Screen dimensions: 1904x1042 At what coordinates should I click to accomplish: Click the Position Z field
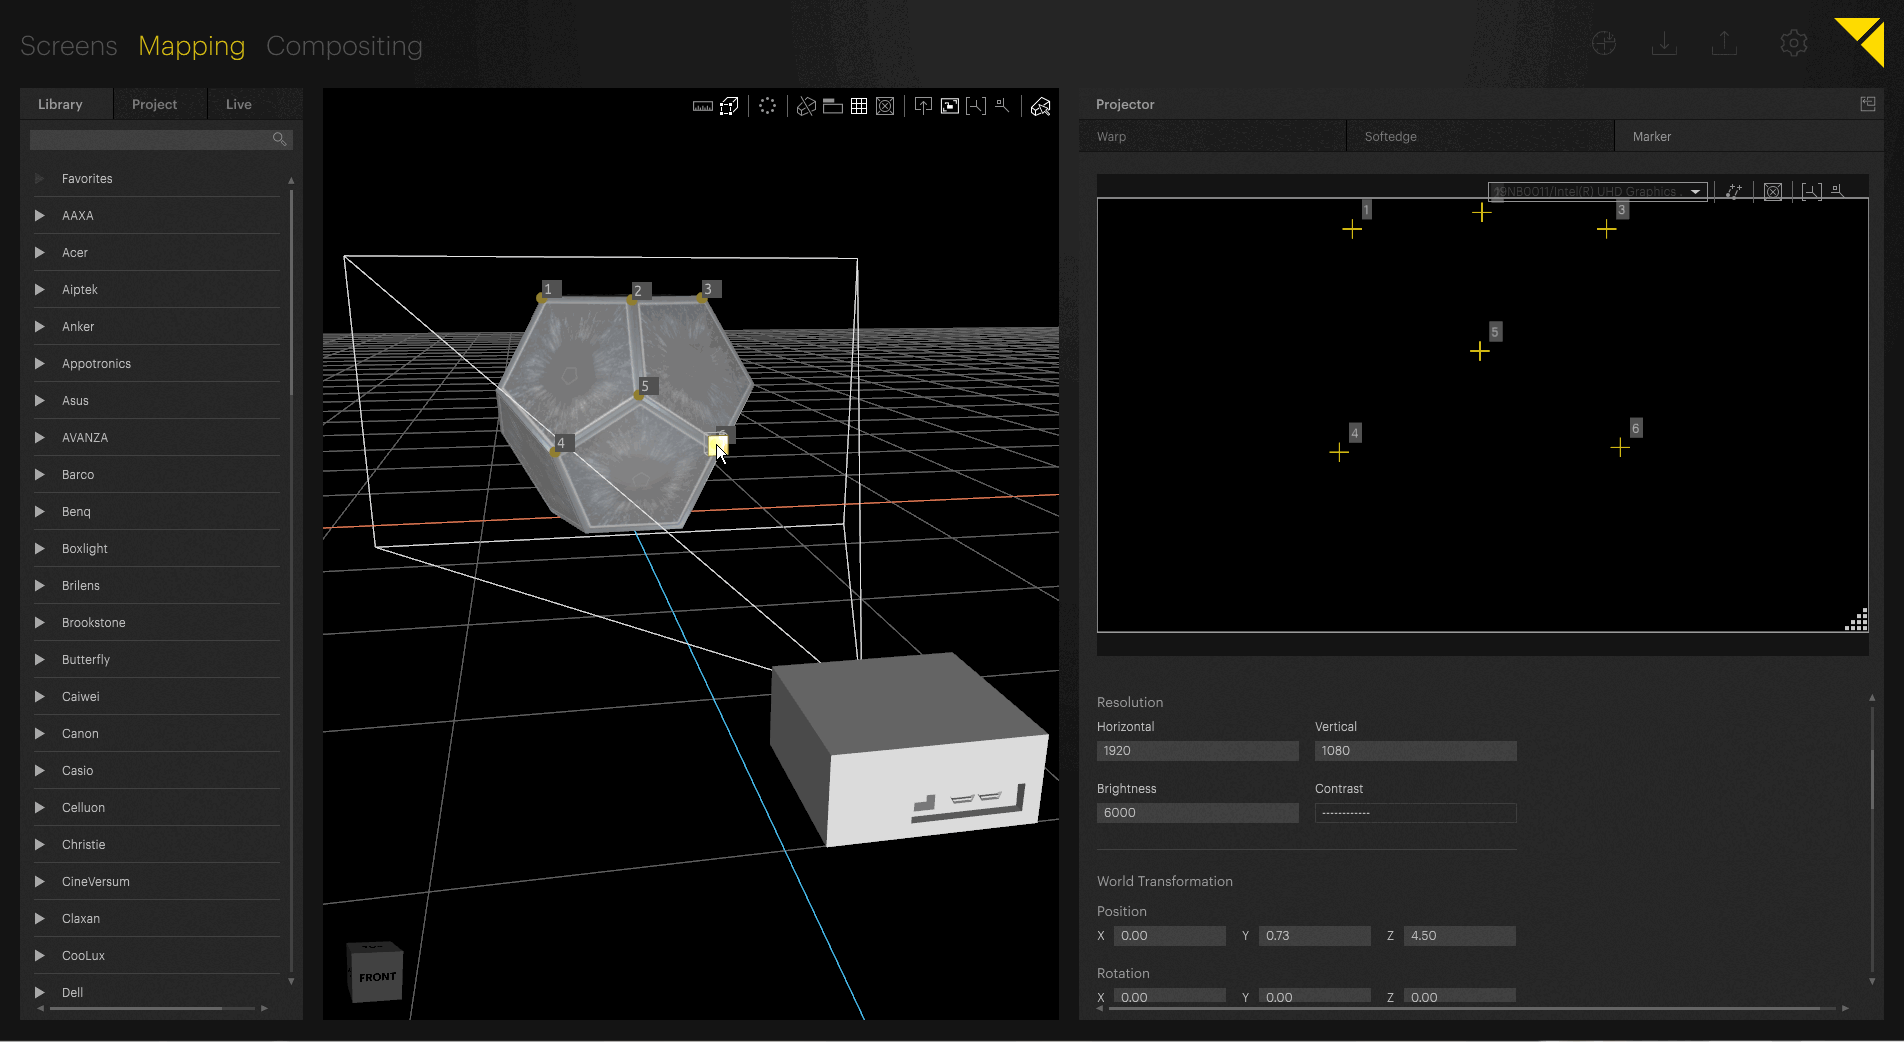[x=1459, y=936]
